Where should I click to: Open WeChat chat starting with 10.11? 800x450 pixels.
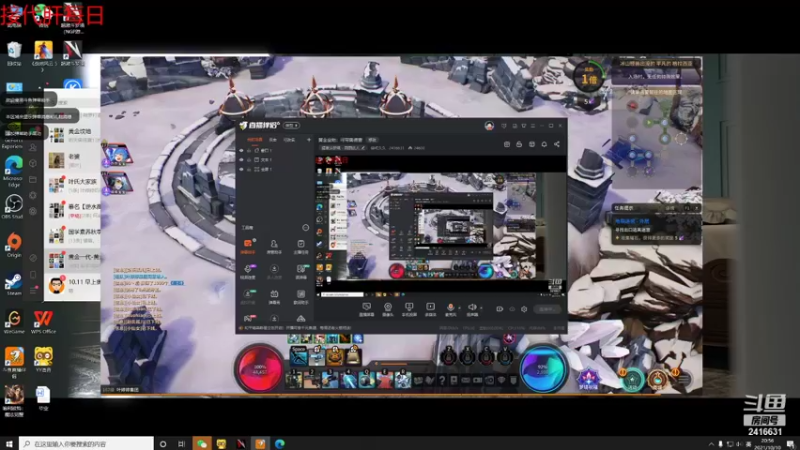[72, 285]
